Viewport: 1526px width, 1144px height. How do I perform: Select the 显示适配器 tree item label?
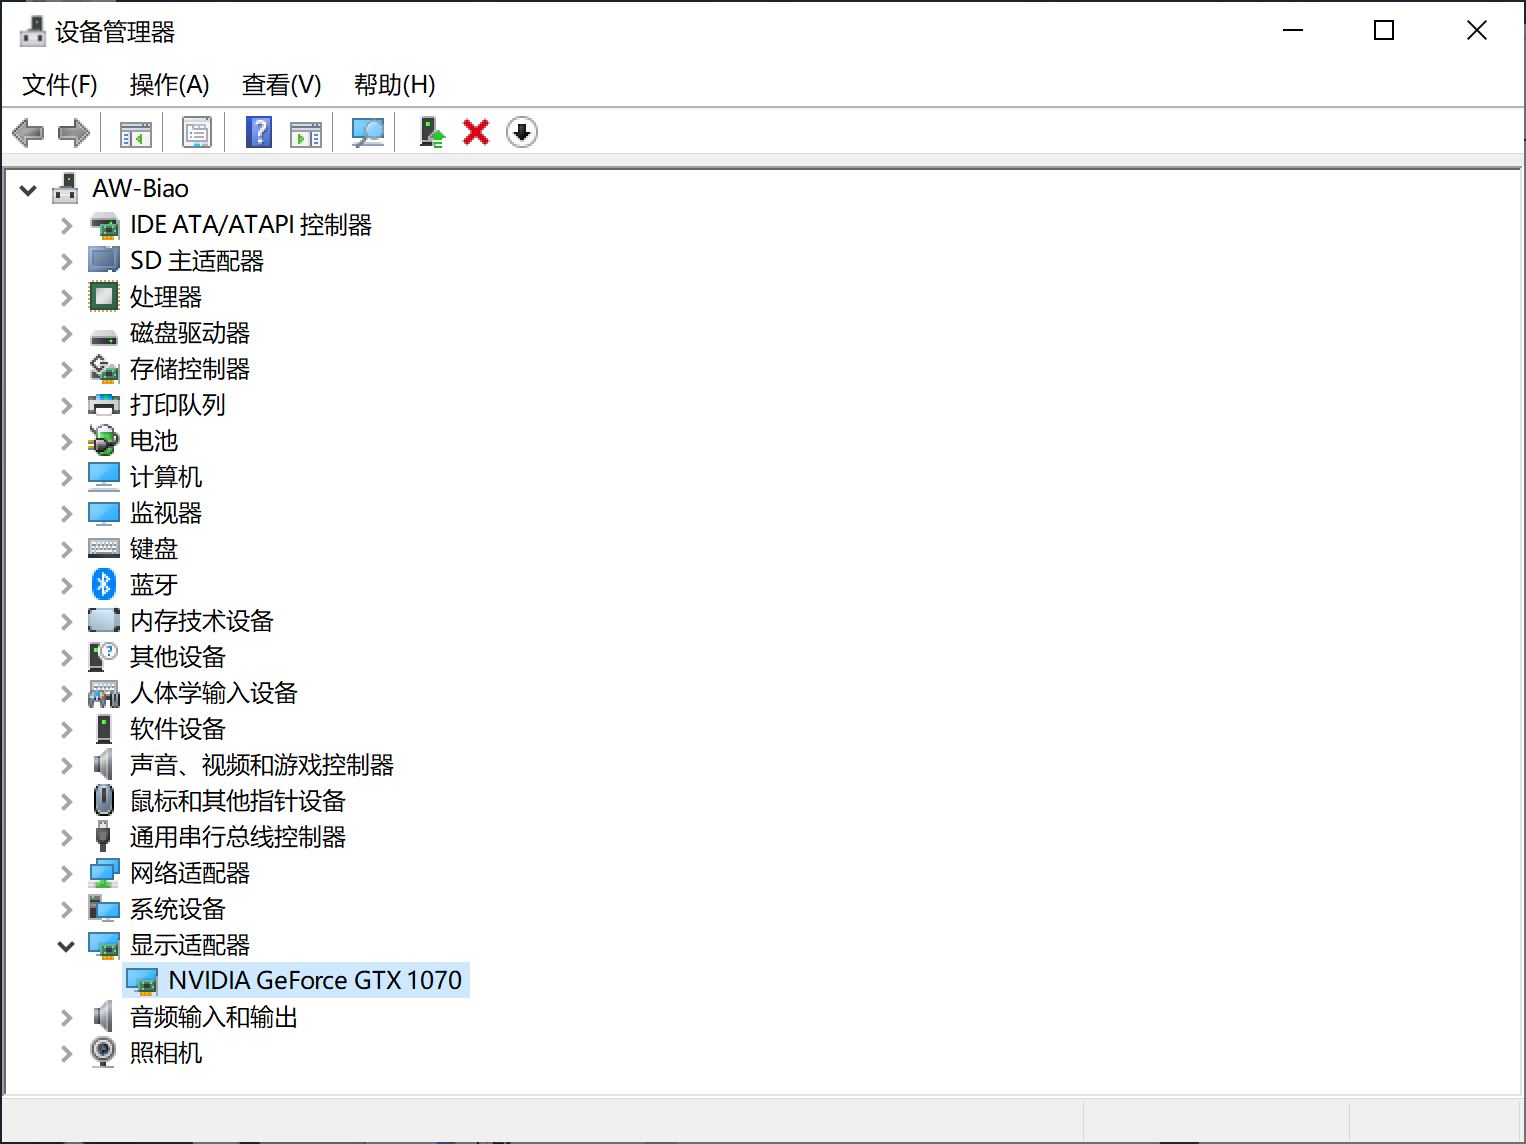(x=190, y=945)
